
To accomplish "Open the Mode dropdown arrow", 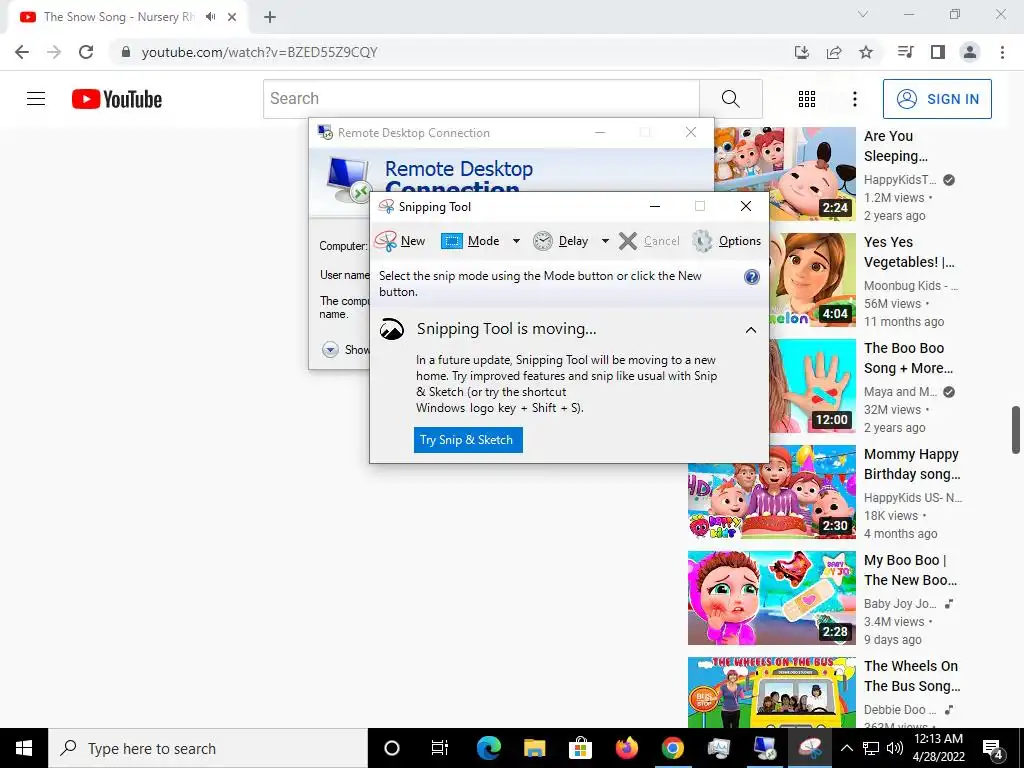I will point(516,241).
